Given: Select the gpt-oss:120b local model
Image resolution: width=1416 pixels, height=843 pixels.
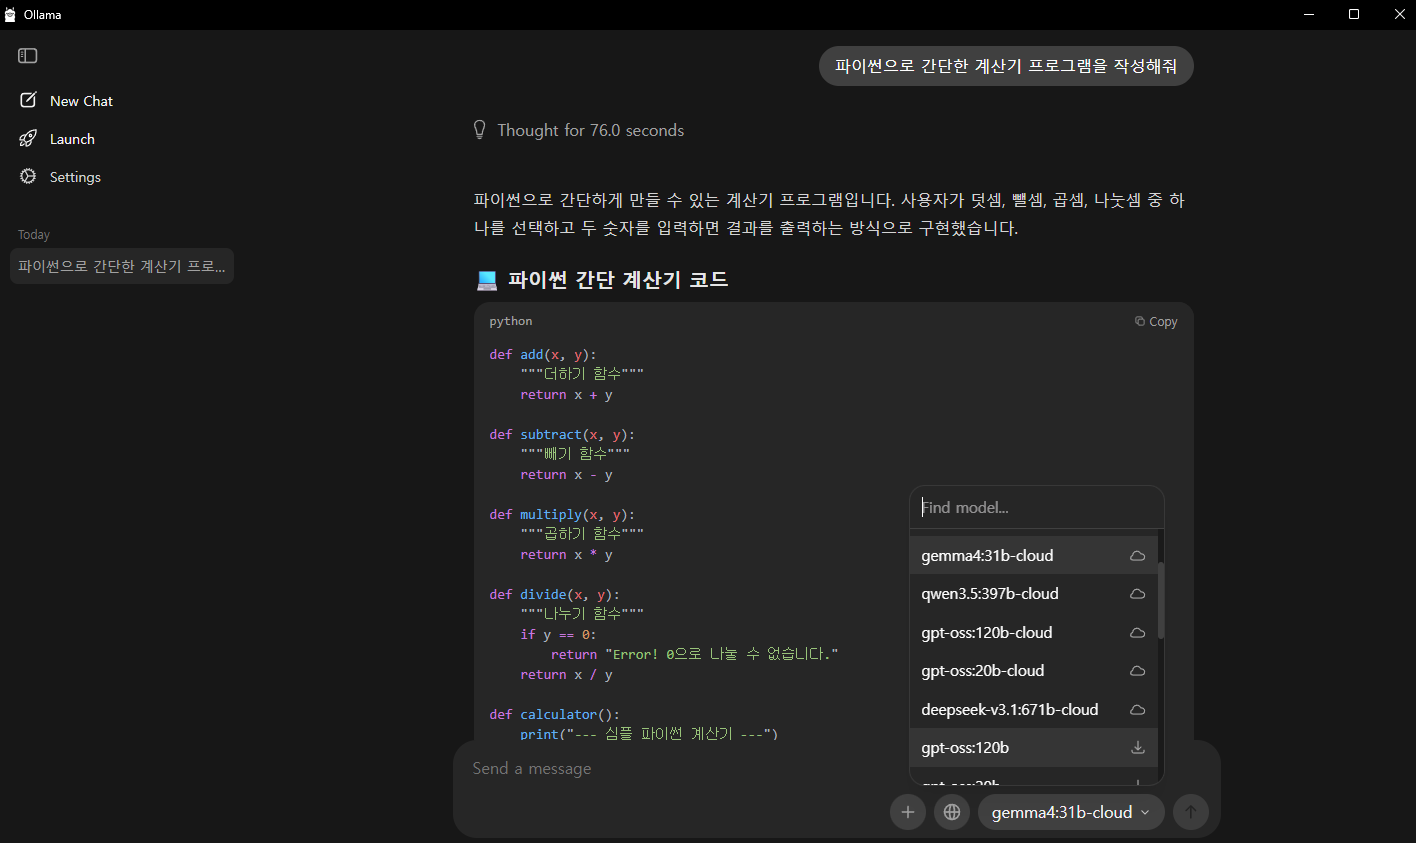Looking at the screenshot, I should click(1033, 748).
